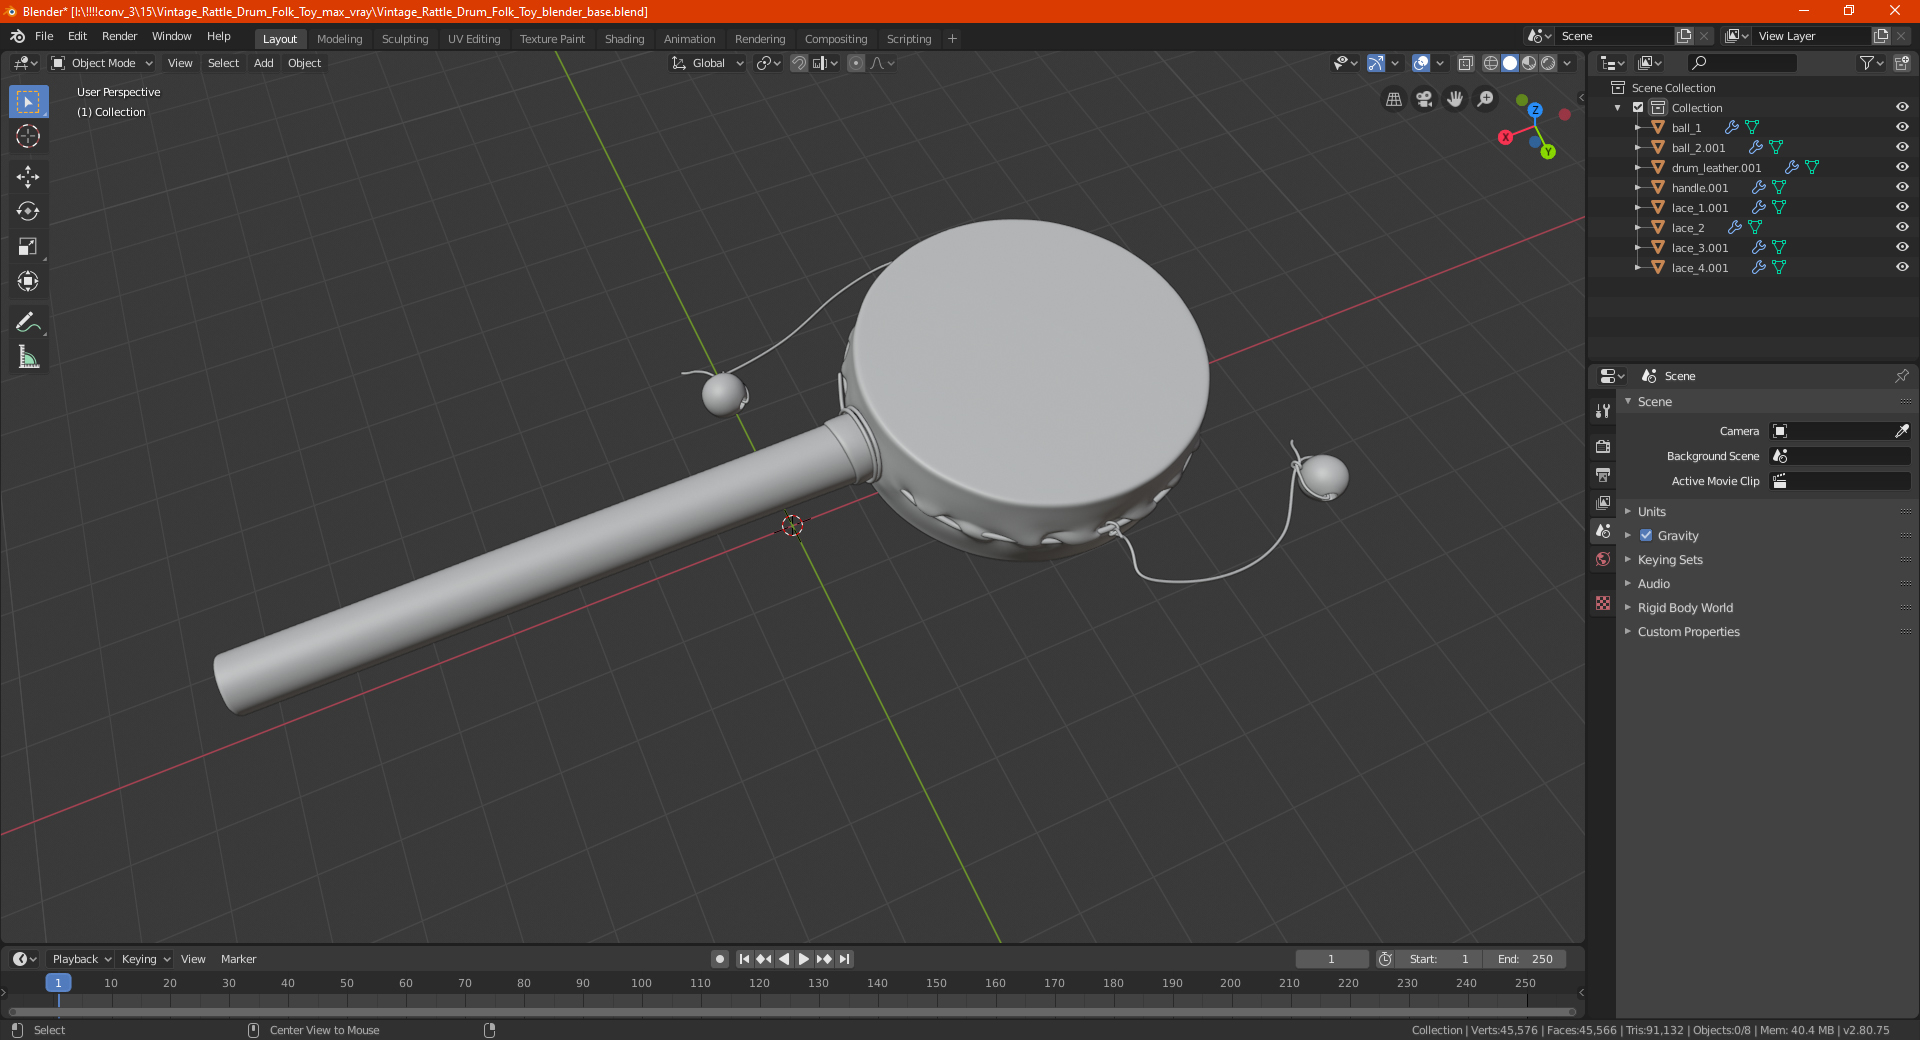Open the Object Mode dropdown
Screen dimensions: 1920x1040
(x=101, y=63)
